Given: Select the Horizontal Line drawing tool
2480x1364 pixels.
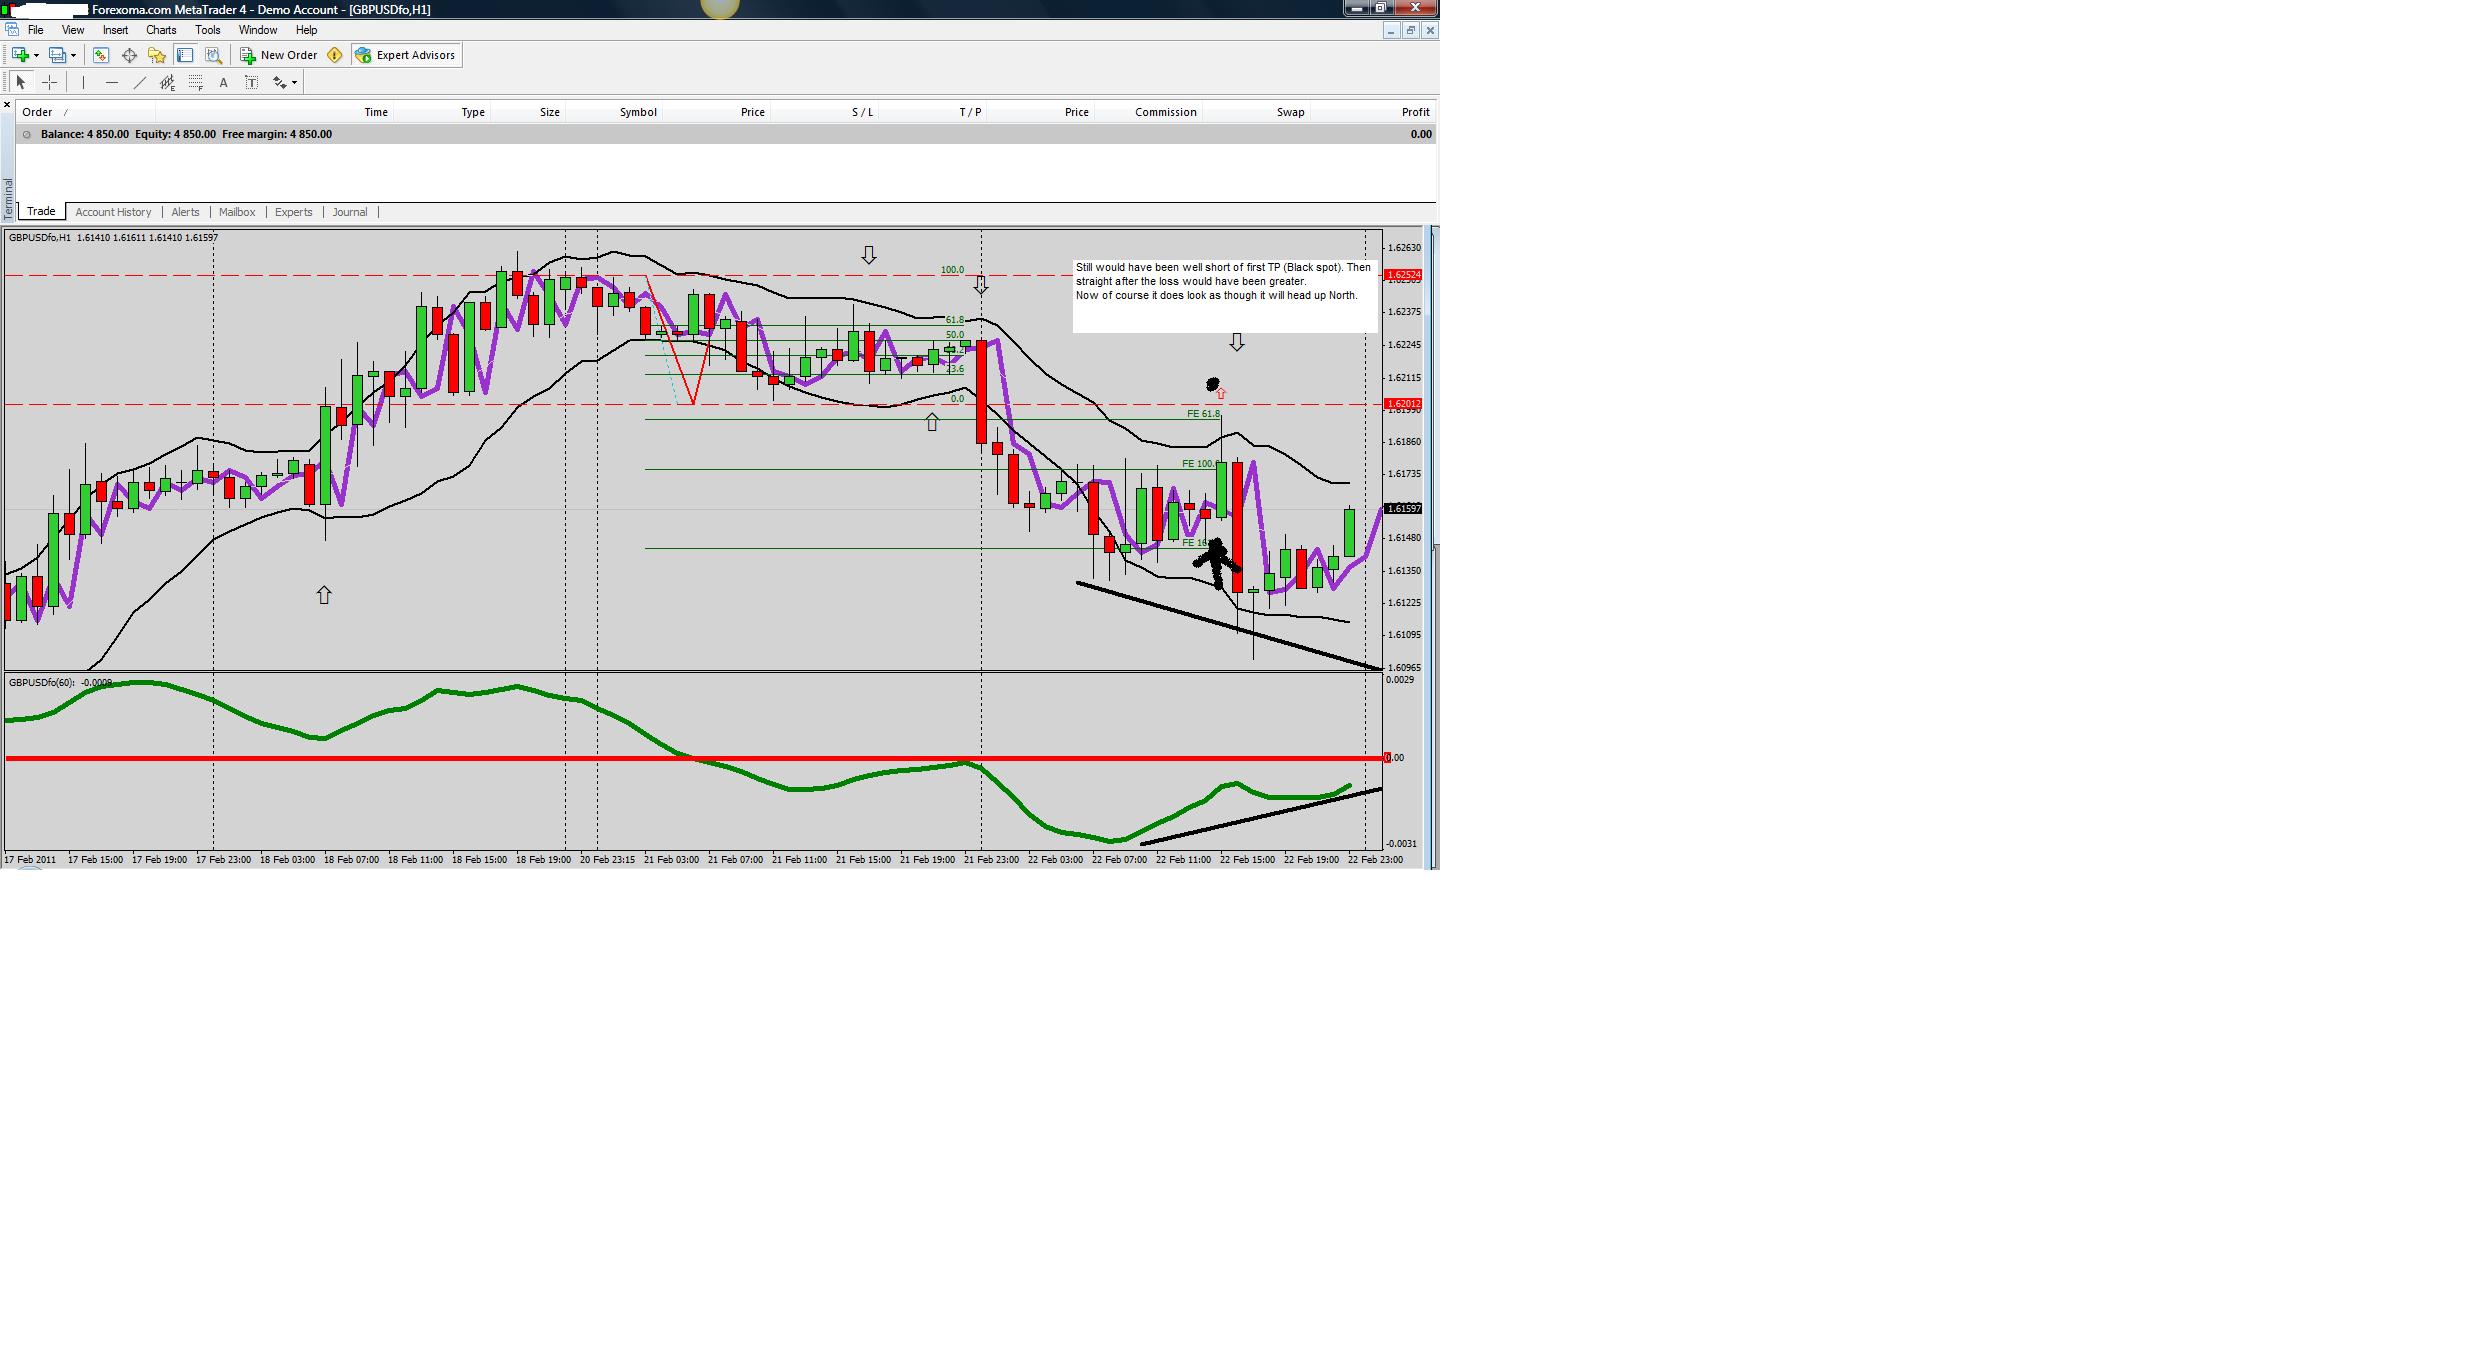Looking at the screenshot, I should (x=112, y=83).
